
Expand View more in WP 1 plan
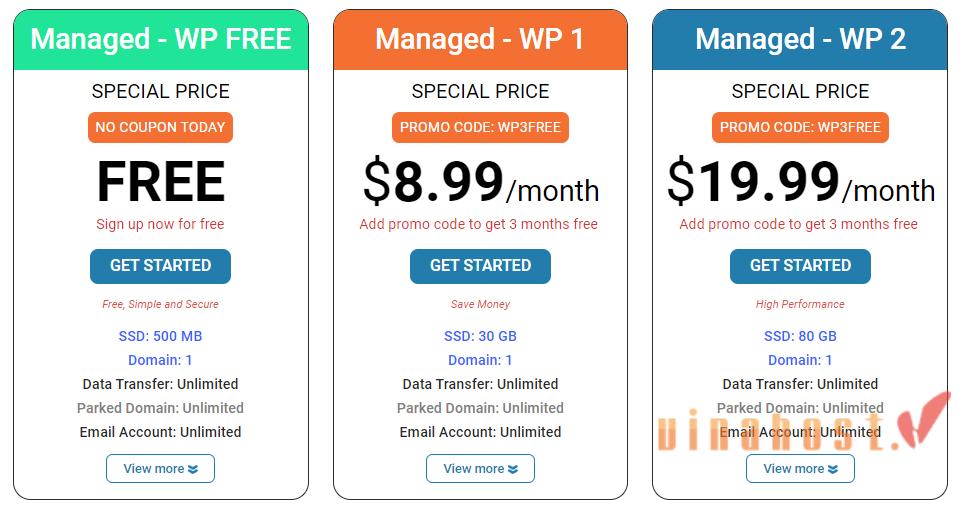point(480,468)
